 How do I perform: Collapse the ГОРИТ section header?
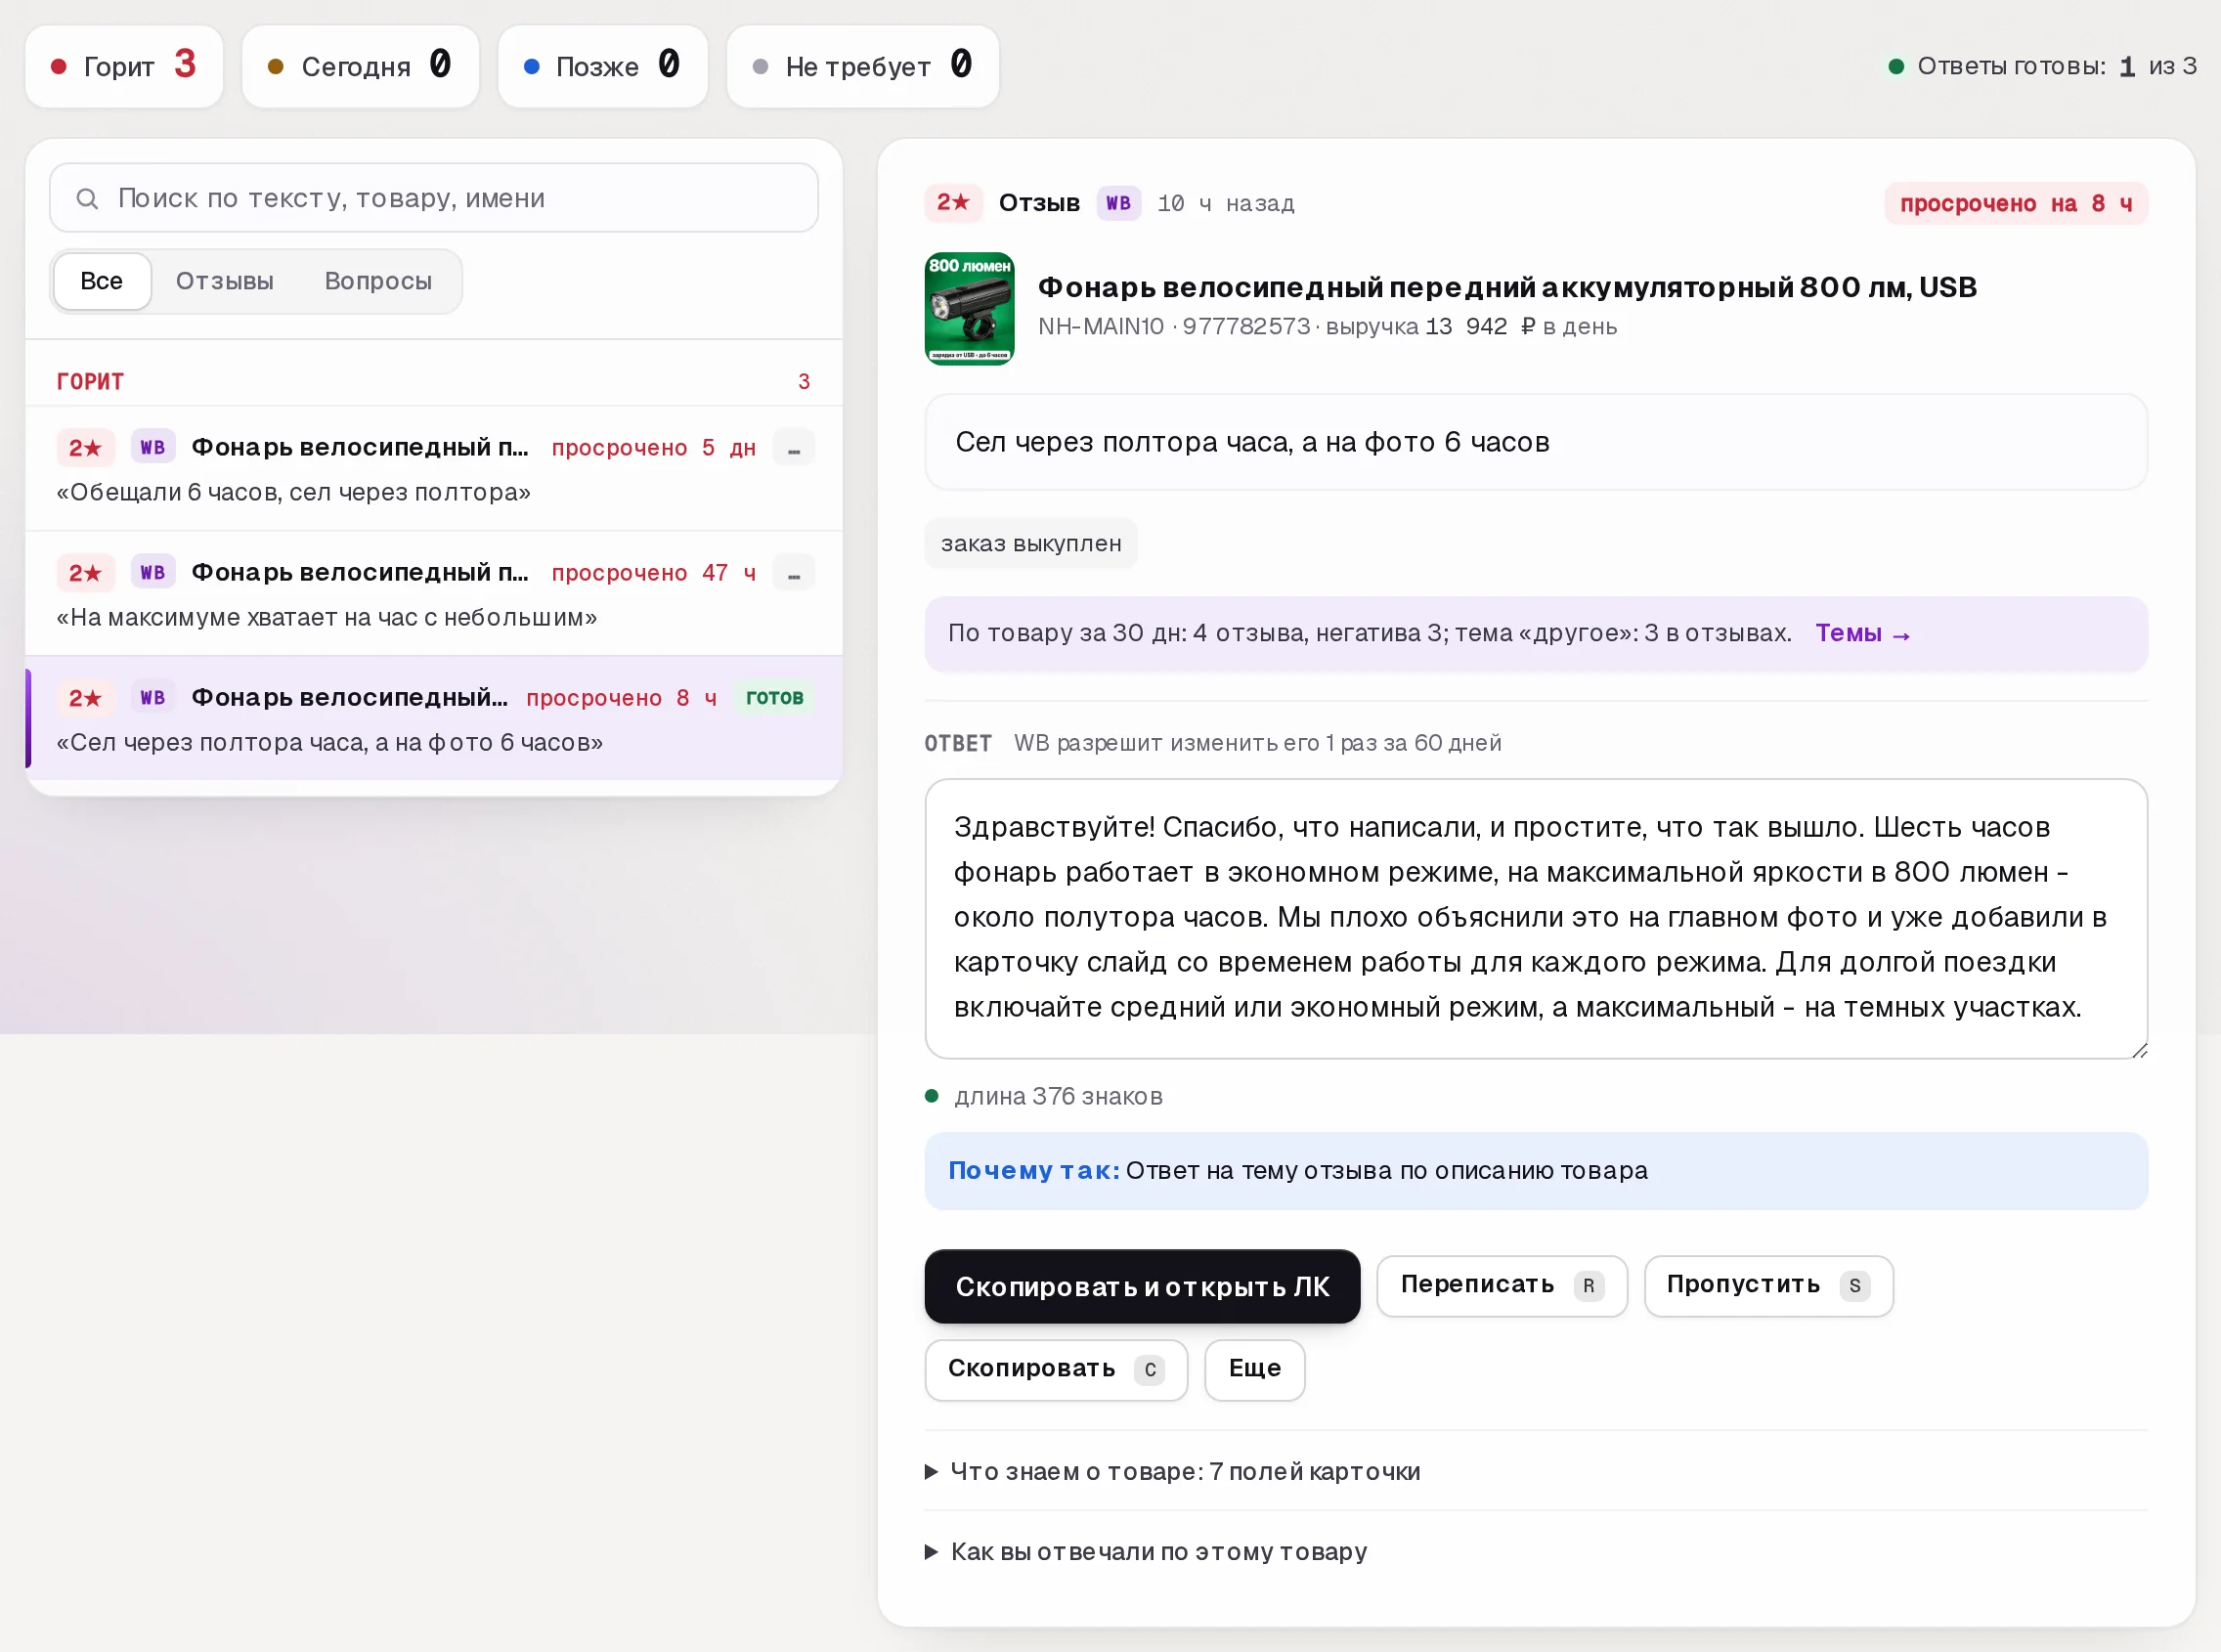click(x=434, y=381)
